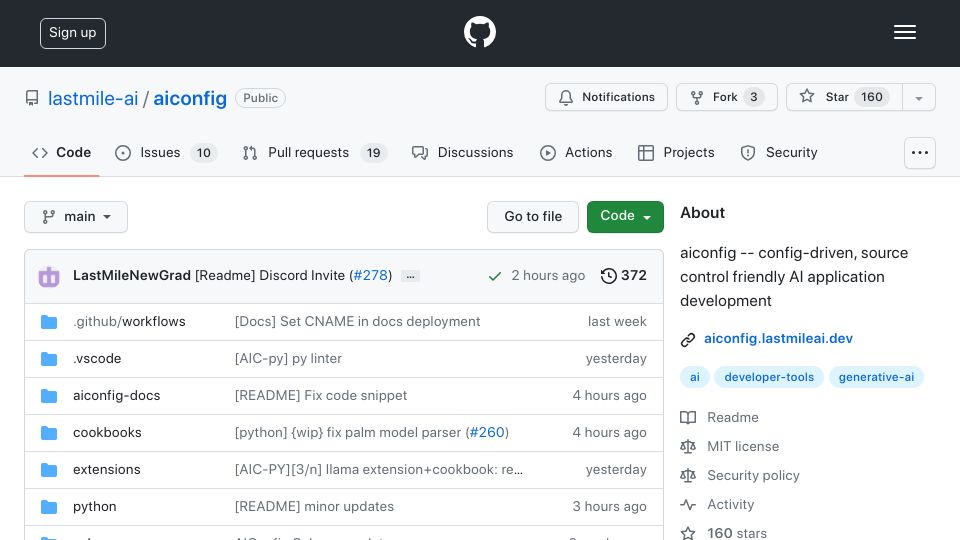
Task: Click the green commit status checkmark
Action: pos(495,276)
